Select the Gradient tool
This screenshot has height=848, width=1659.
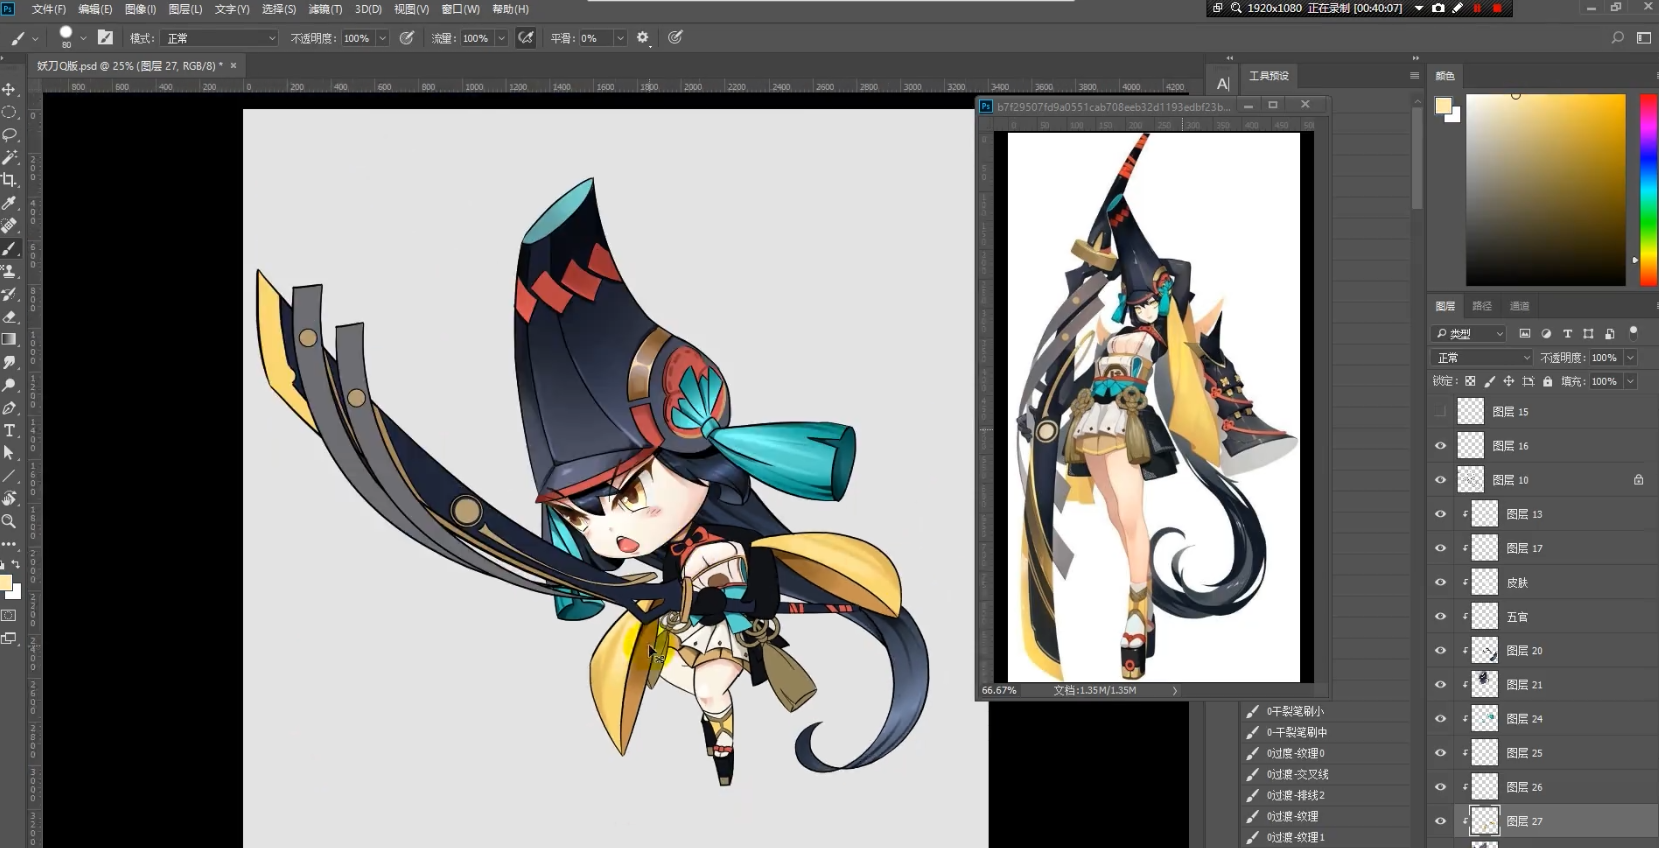(9, 340)
